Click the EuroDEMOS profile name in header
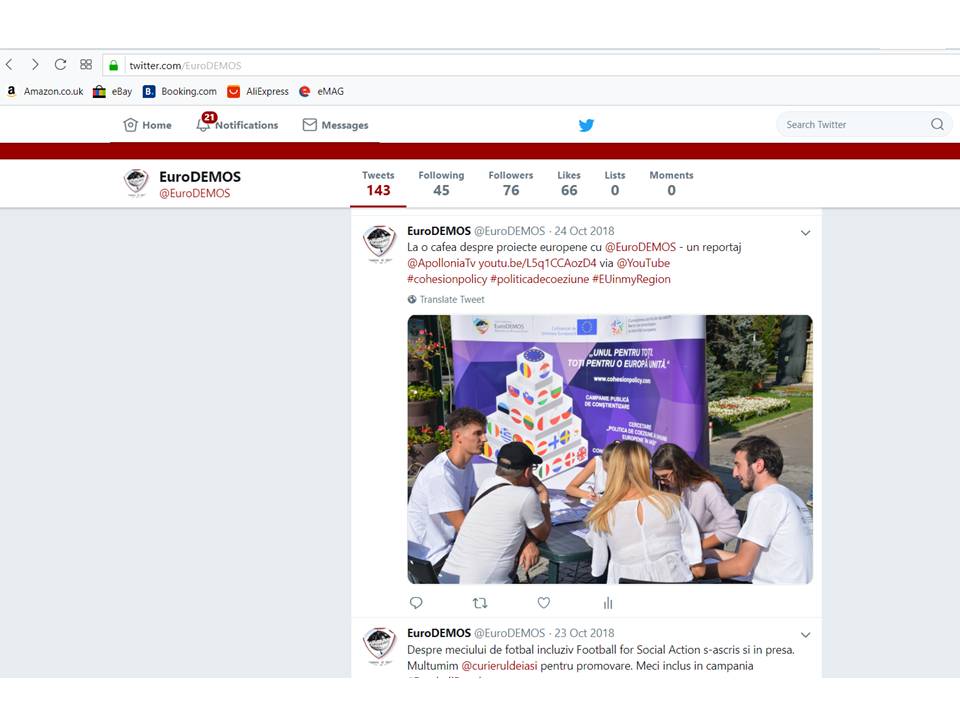The width and height of the screenshot is (960, 720). (200, 177)
